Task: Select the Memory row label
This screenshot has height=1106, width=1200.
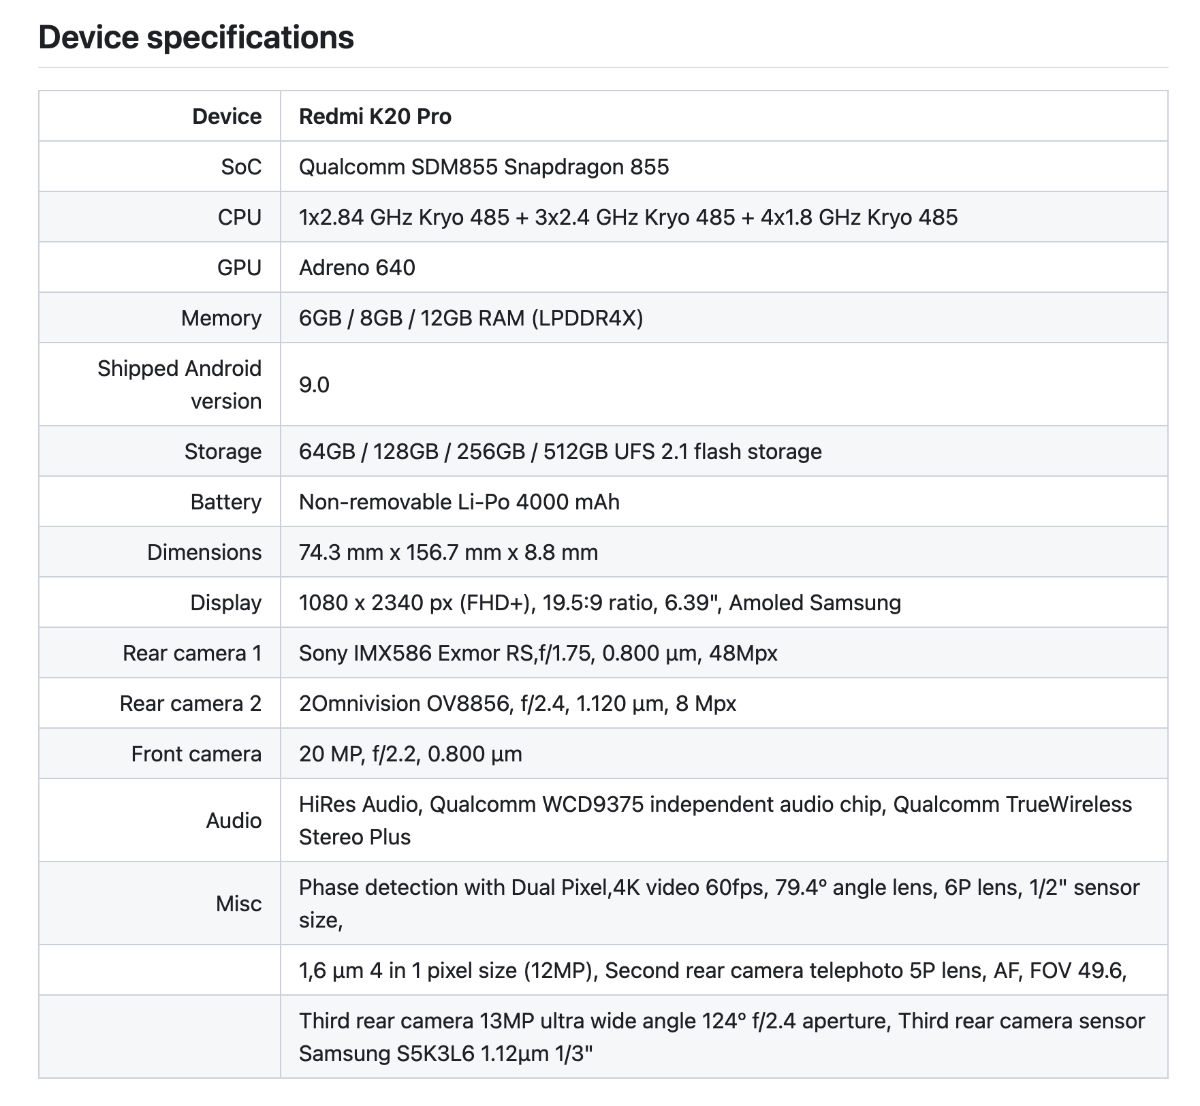Action: [x=221, y=318]
